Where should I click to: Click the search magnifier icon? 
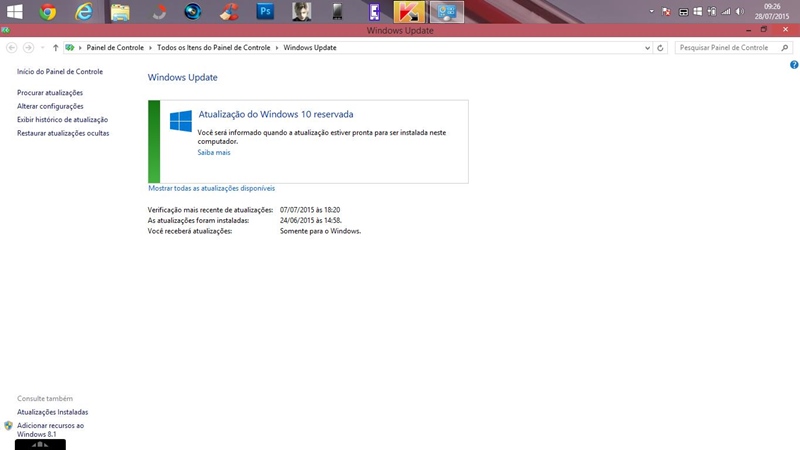coord(785,47)
